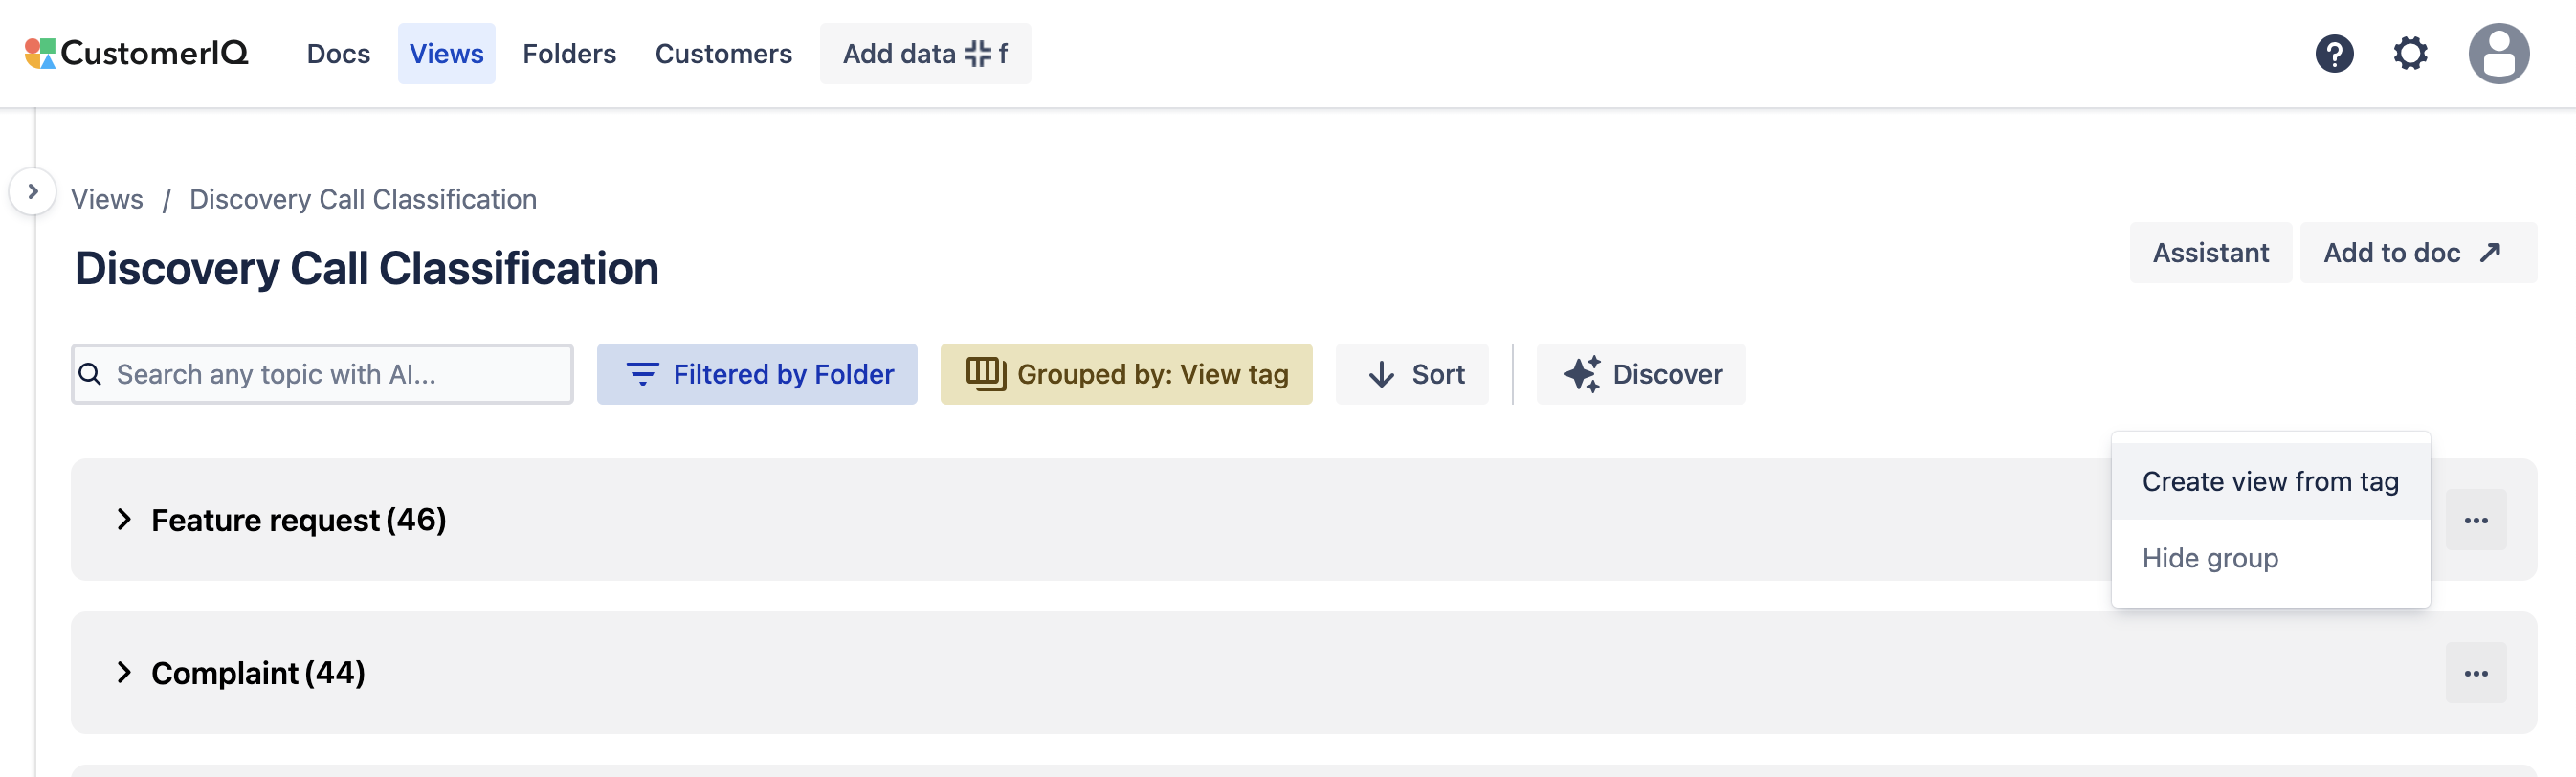The height and width of the screenshot is (777, 2576).
Task: Go to the Customers tab
Action: (x=723, y=54)
